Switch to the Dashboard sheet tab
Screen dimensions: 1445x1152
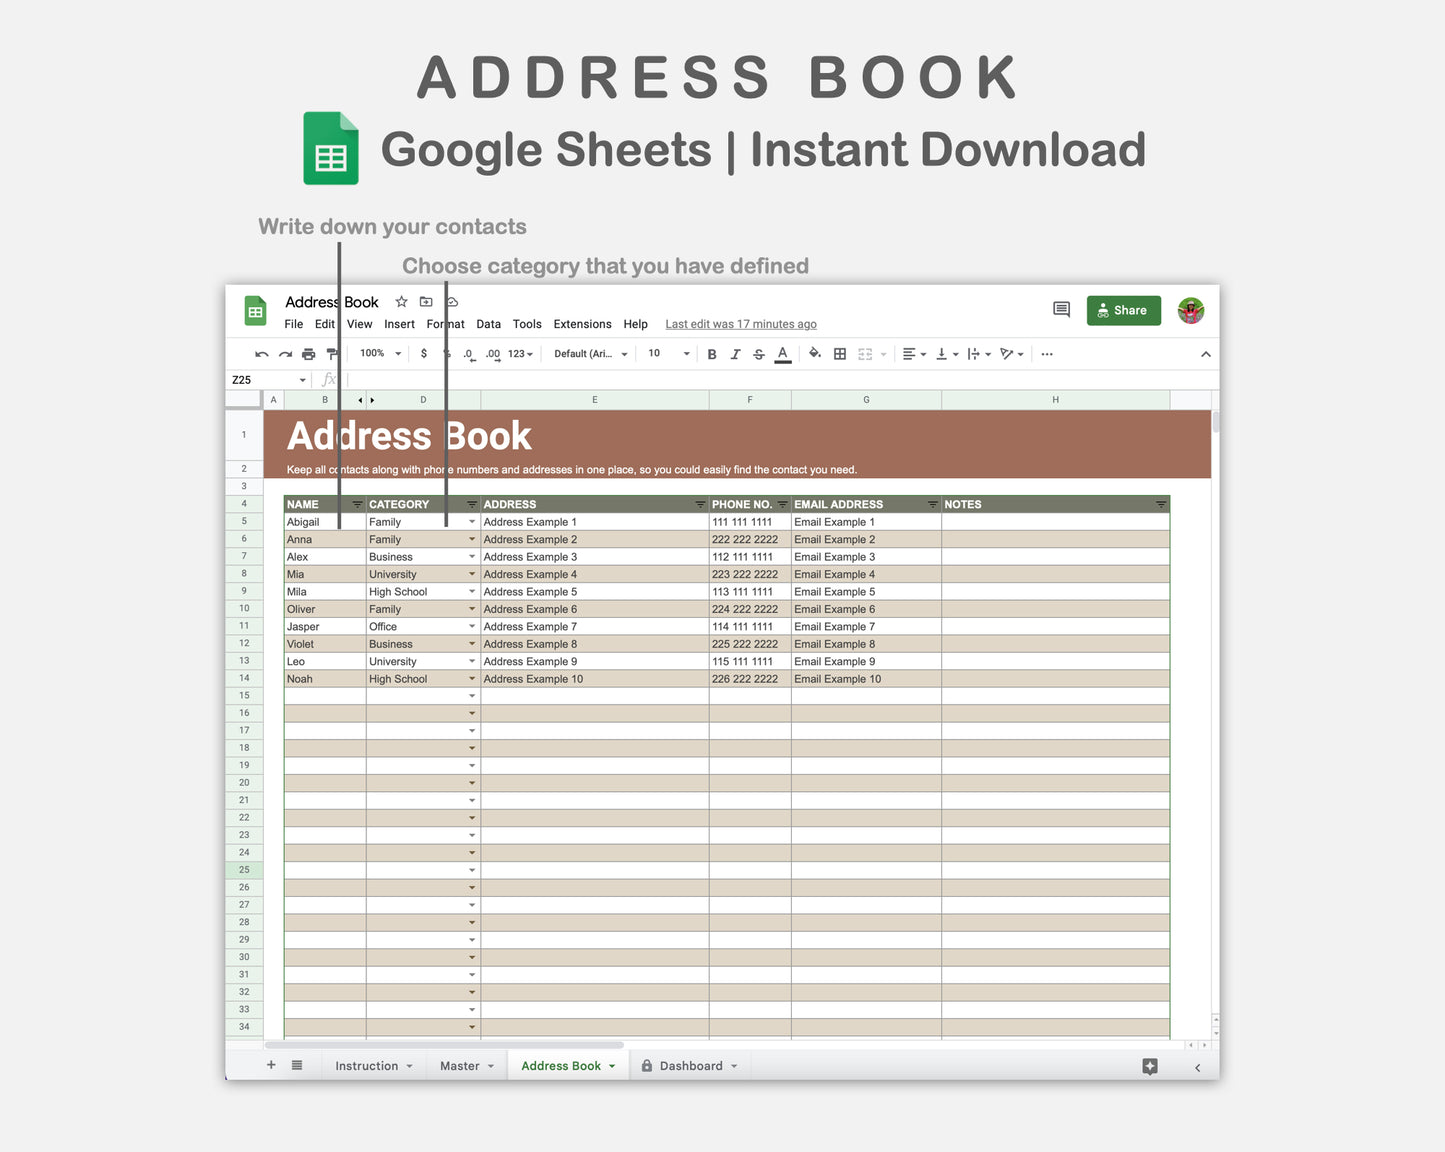(691, 1065)
